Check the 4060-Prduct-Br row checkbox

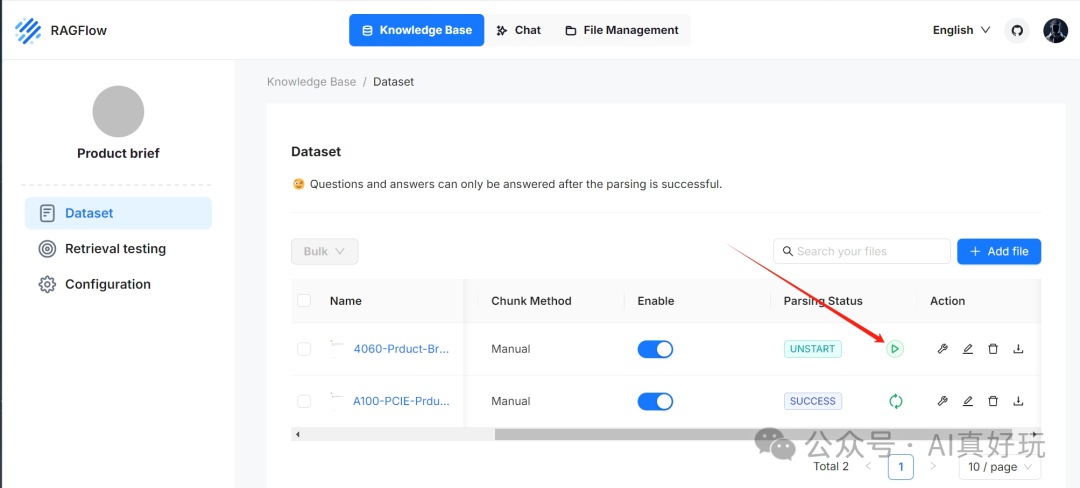point(304,349)
